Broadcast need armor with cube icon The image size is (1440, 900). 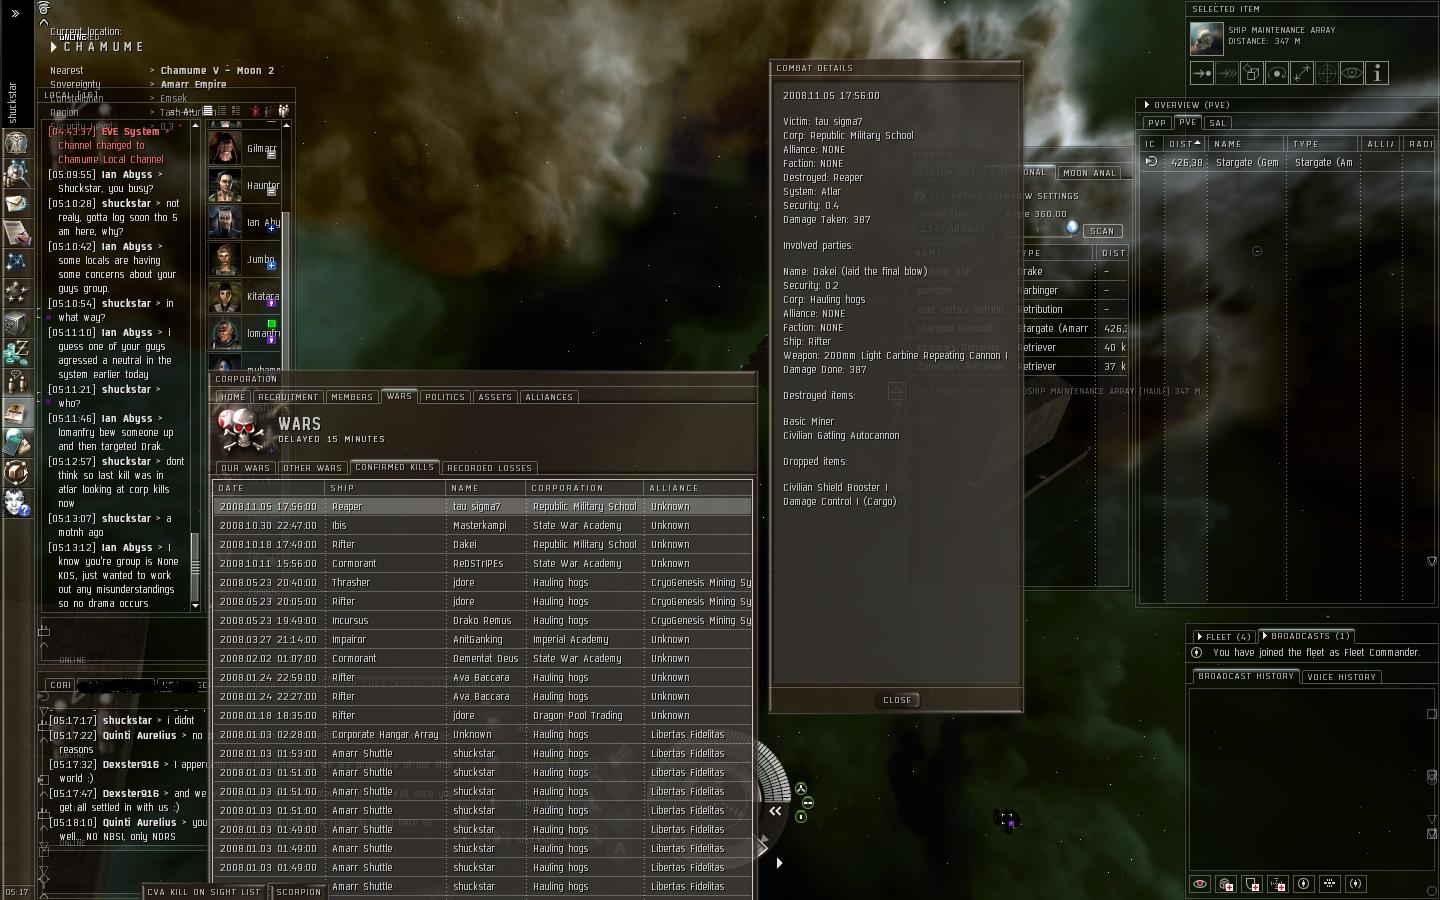(x=1226, y=884)
